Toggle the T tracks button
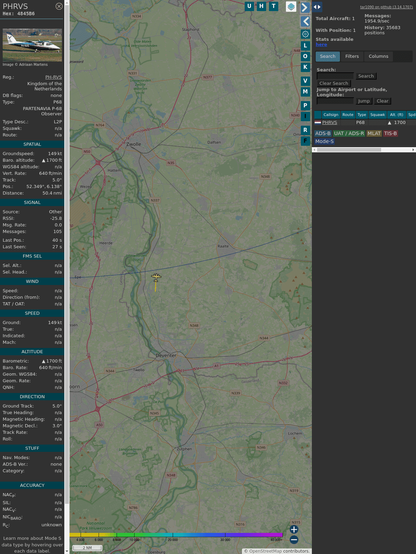The height and width of the screenshot is (554, 416). pos(273,6)
